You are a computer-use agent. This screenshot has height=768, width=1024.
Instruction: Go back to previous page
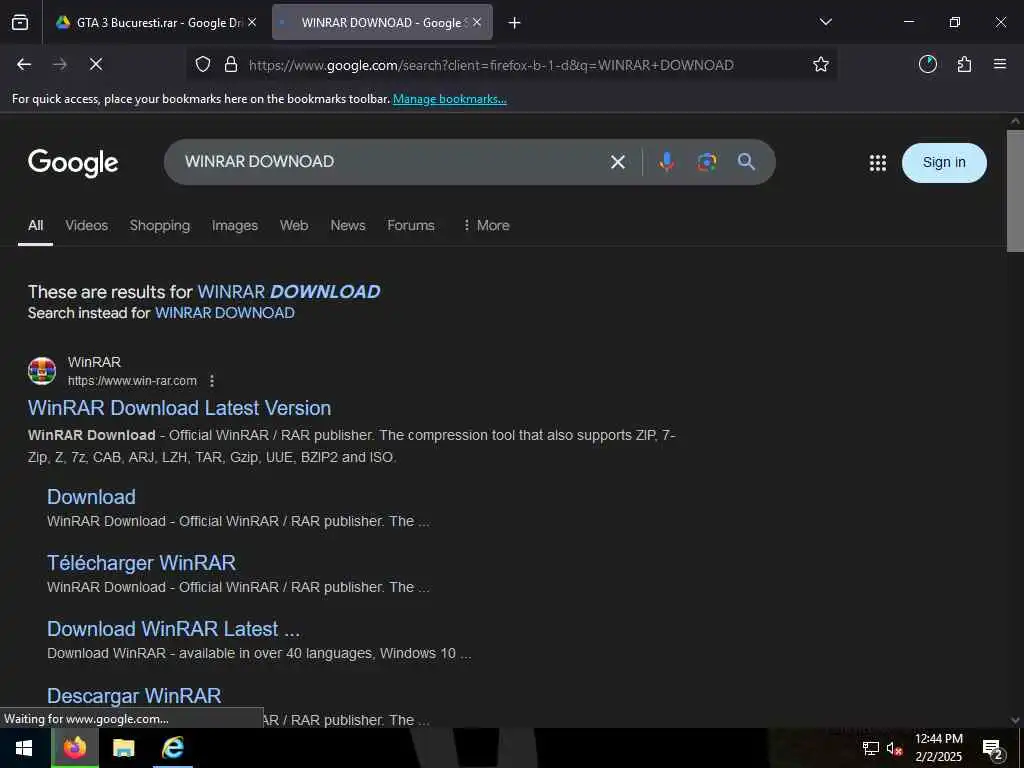pos(24,64)
